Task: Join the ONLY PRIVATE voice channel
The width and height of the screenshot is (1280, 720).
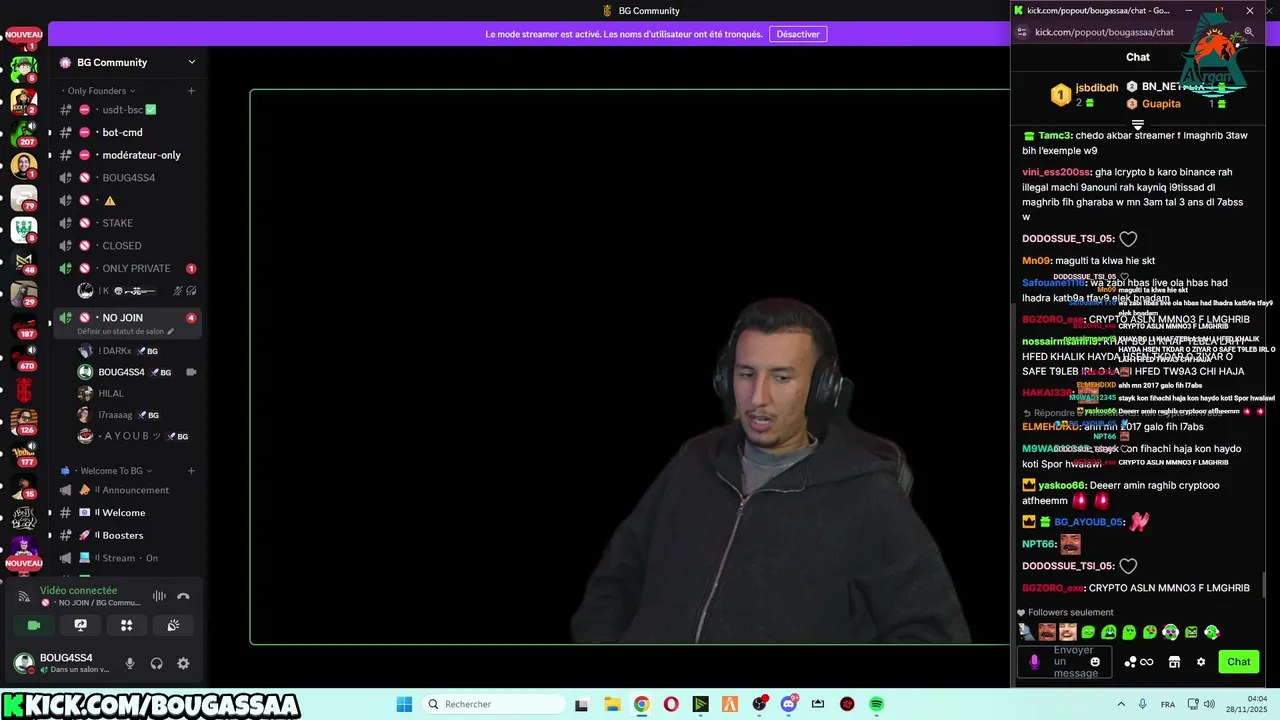Action: click(x=127, y=268)
